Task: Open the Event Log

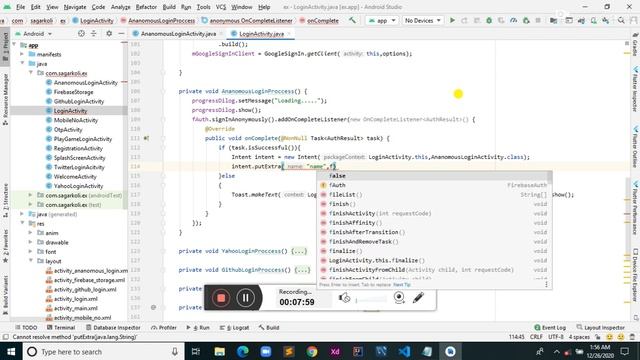Action: [x=550, y=328]
